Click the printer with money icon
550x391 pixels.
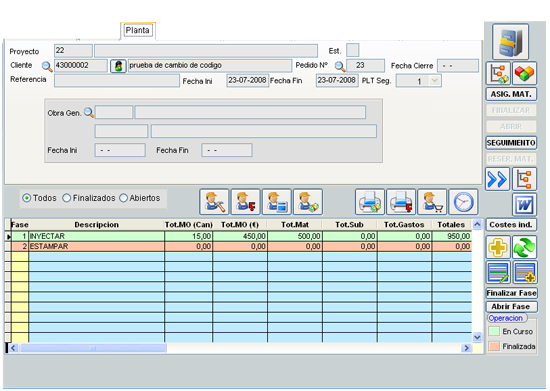pyautogui.click(x=370, y=202)
